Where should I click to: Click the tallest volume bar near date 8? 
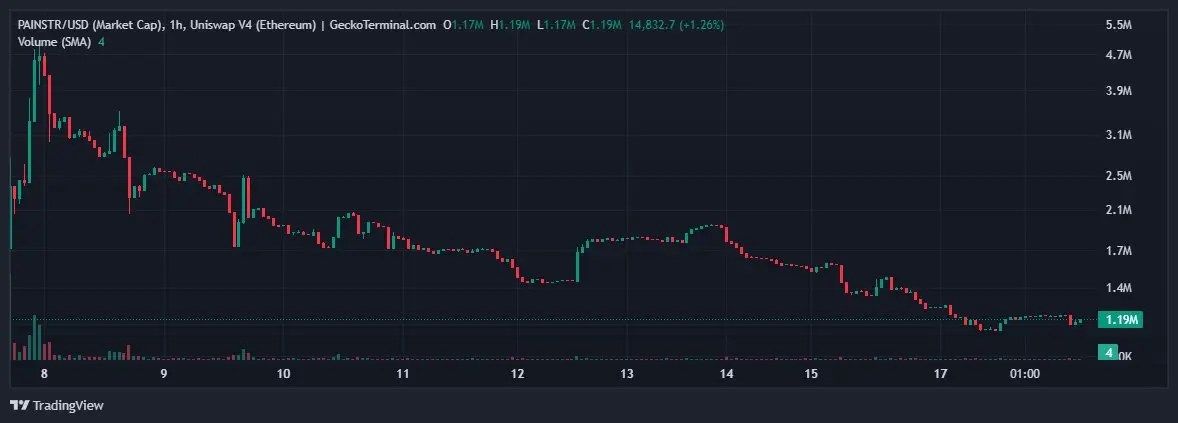click(x=35, y=337)
